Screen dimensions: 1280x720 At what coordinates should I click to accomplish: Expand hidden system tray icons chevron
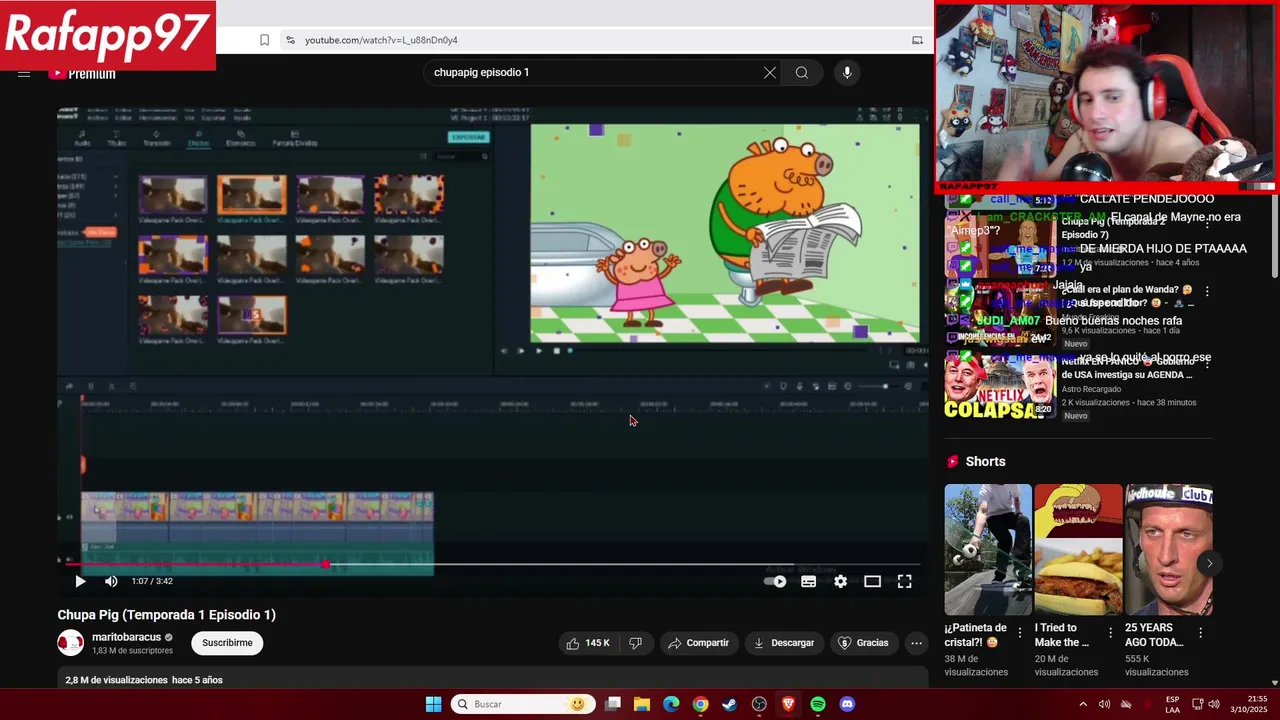pyautogui.click(x=1083, y=704)
